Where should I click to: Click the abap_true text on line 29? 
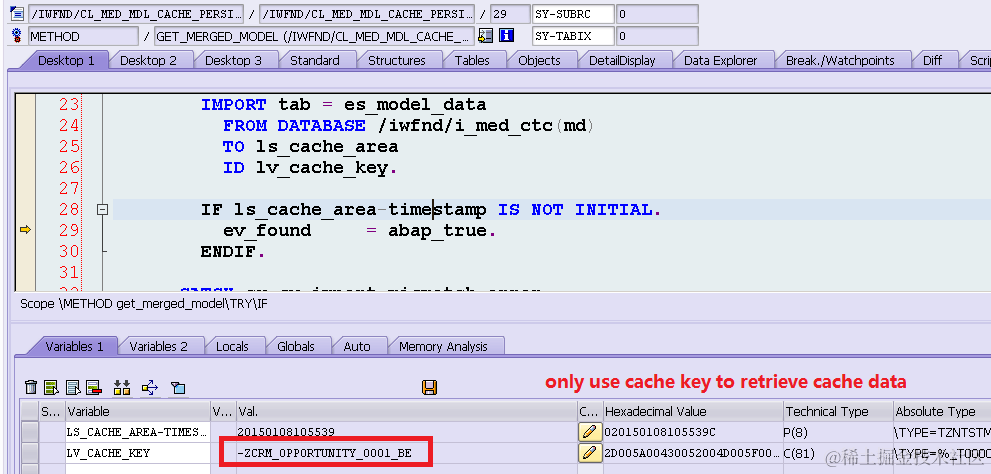point(437,231)
